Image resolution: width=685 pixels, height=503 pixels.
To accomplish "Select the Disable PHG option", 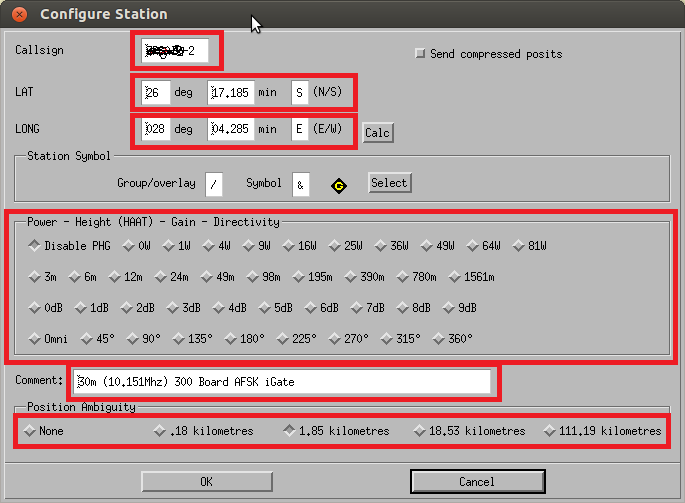I will [69, 246].
